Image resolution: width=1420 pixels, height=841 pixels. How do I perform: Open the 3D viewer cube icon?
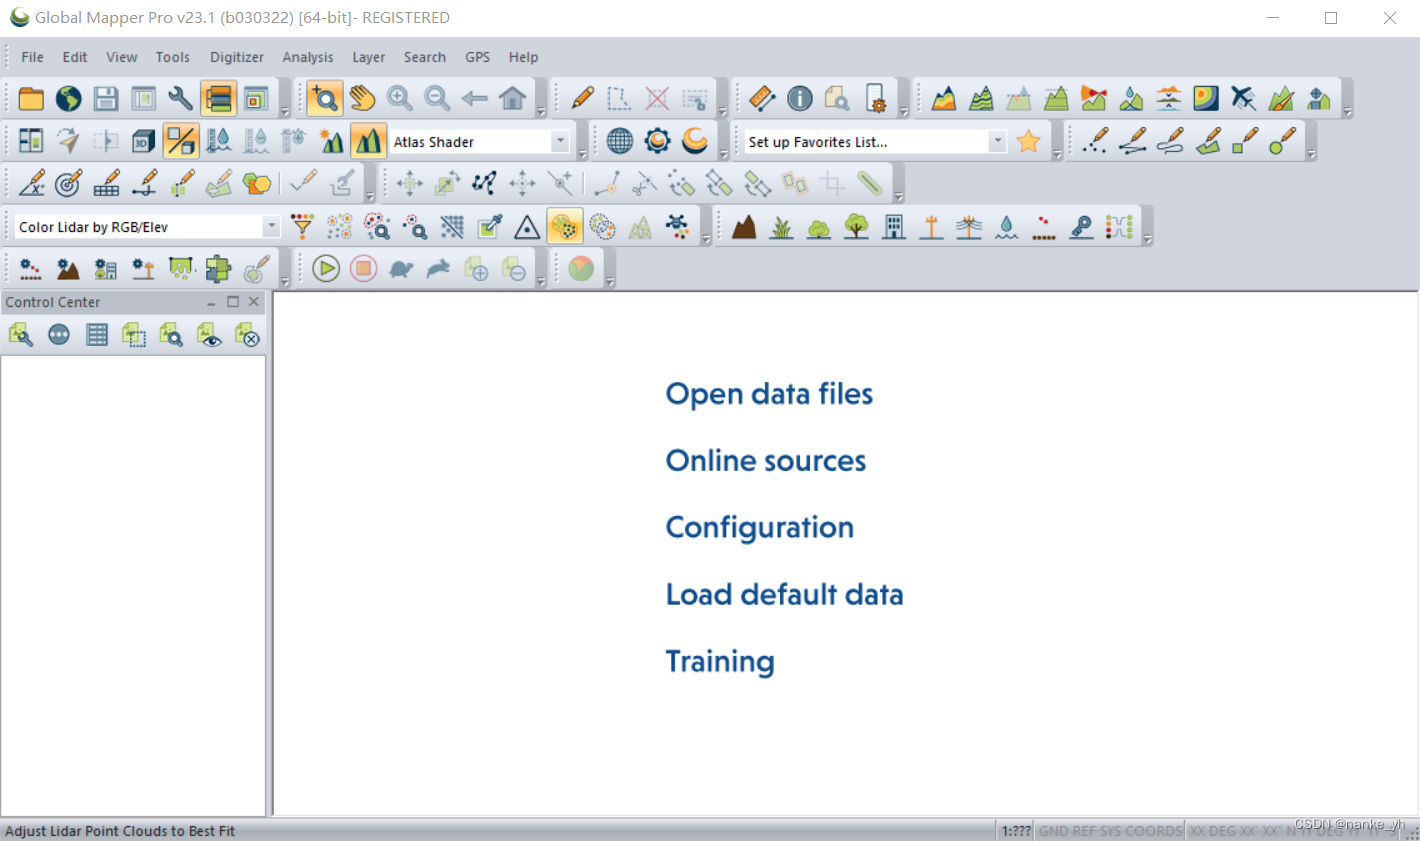coord(143,141)
